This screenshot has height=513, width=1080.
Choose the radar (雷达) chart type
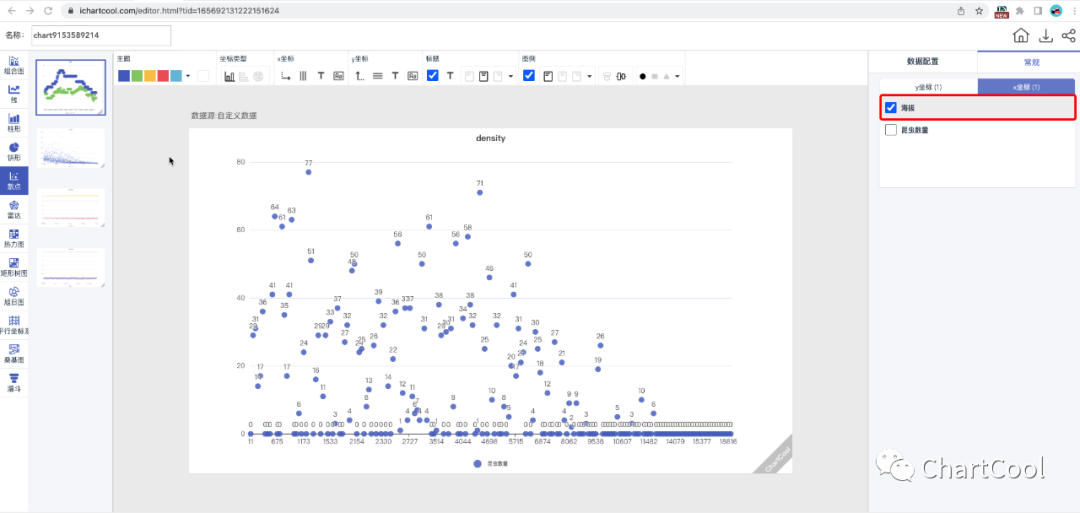pos(14,208)
